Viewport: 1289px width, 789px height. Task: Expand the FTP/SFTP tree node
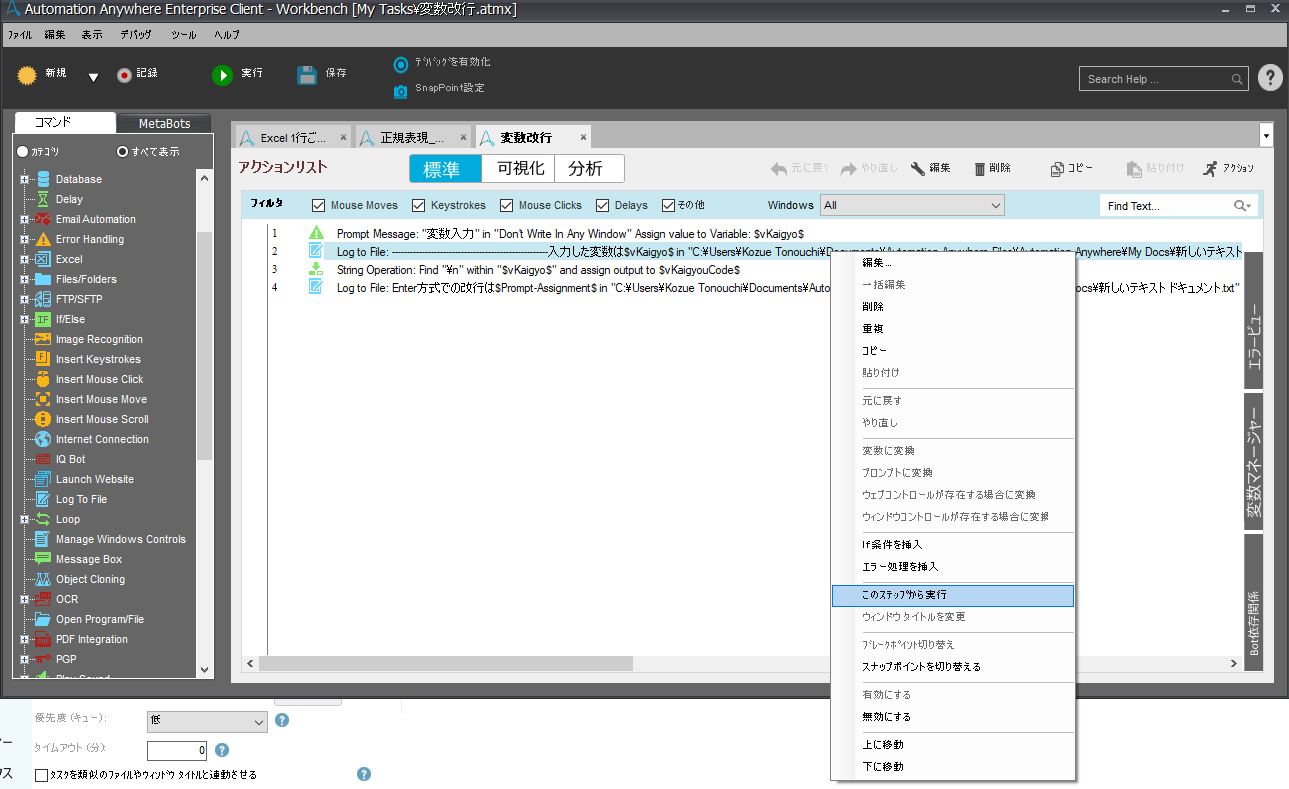tap(24, 299)
